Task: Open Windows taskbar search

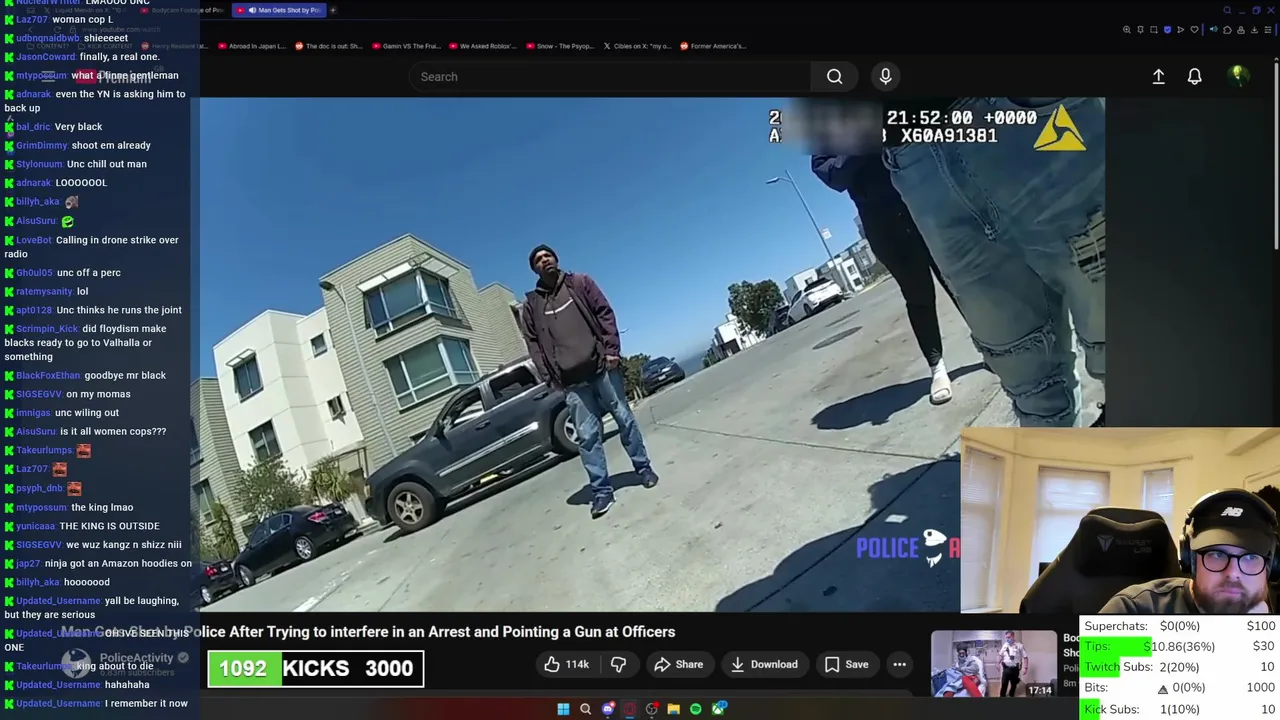Action: [x=585, y=709]
